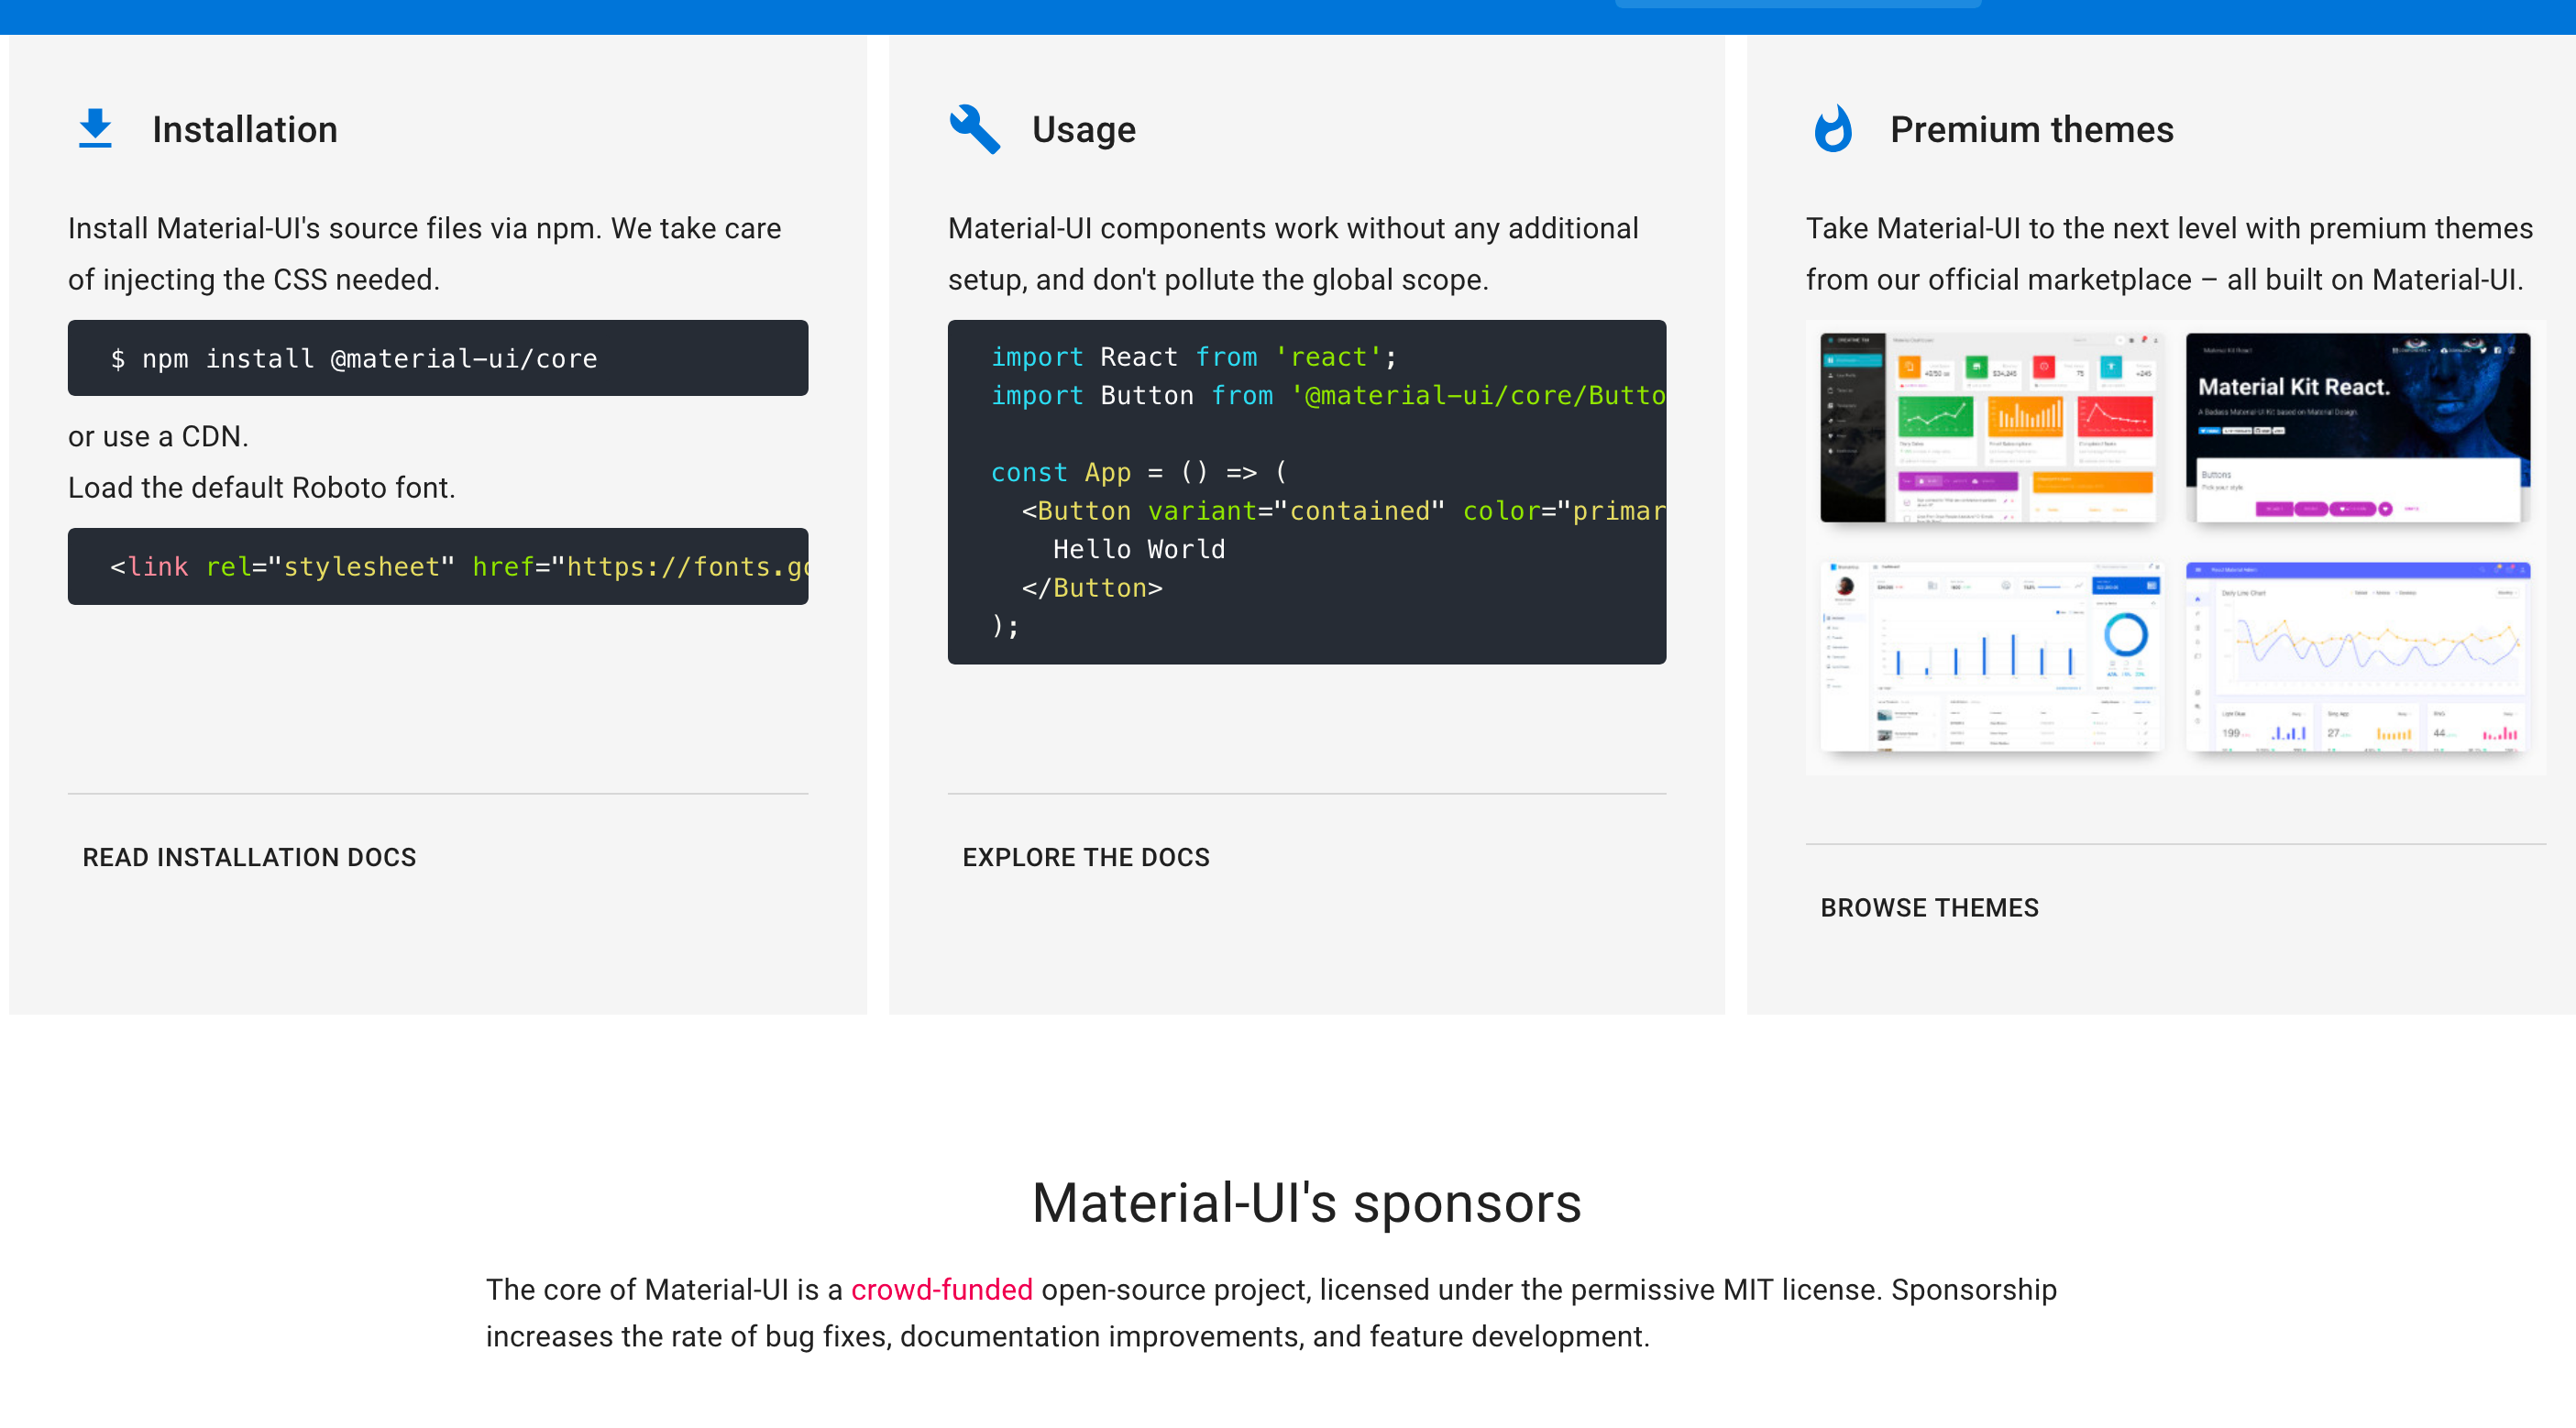Click the Premium themes heading
The width and height of the screenshot is (2576, 1428).
[x=2032, y=129]
